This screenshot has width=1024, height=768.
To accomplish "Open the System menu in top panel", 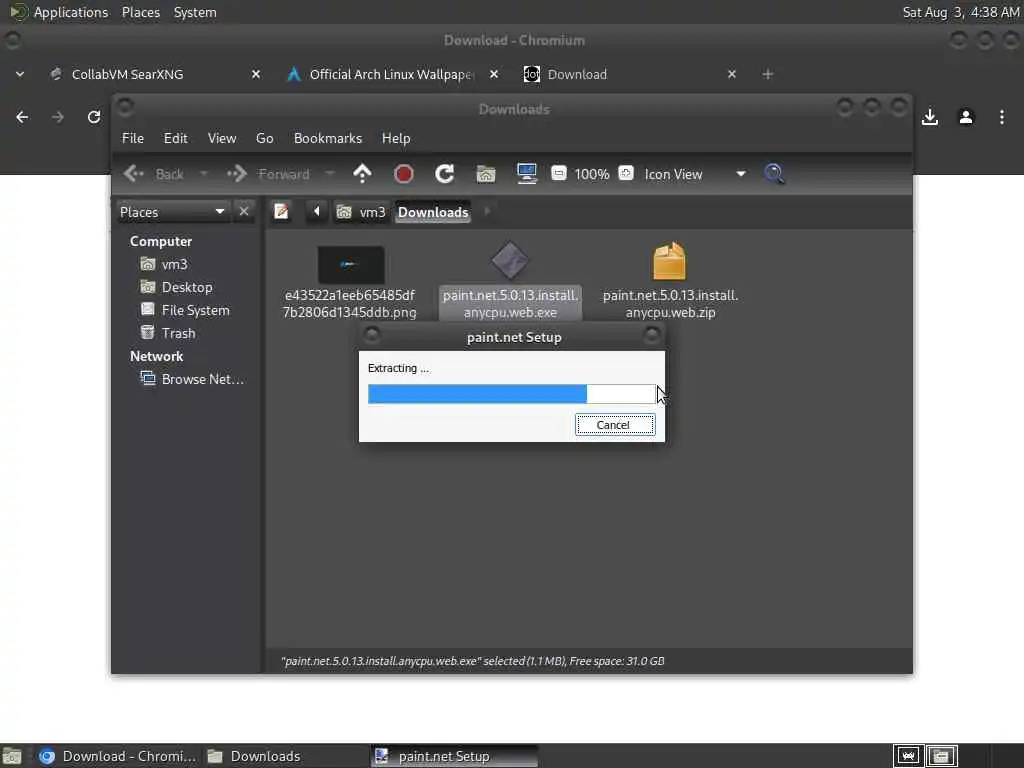I will click(x=195, y=12).
